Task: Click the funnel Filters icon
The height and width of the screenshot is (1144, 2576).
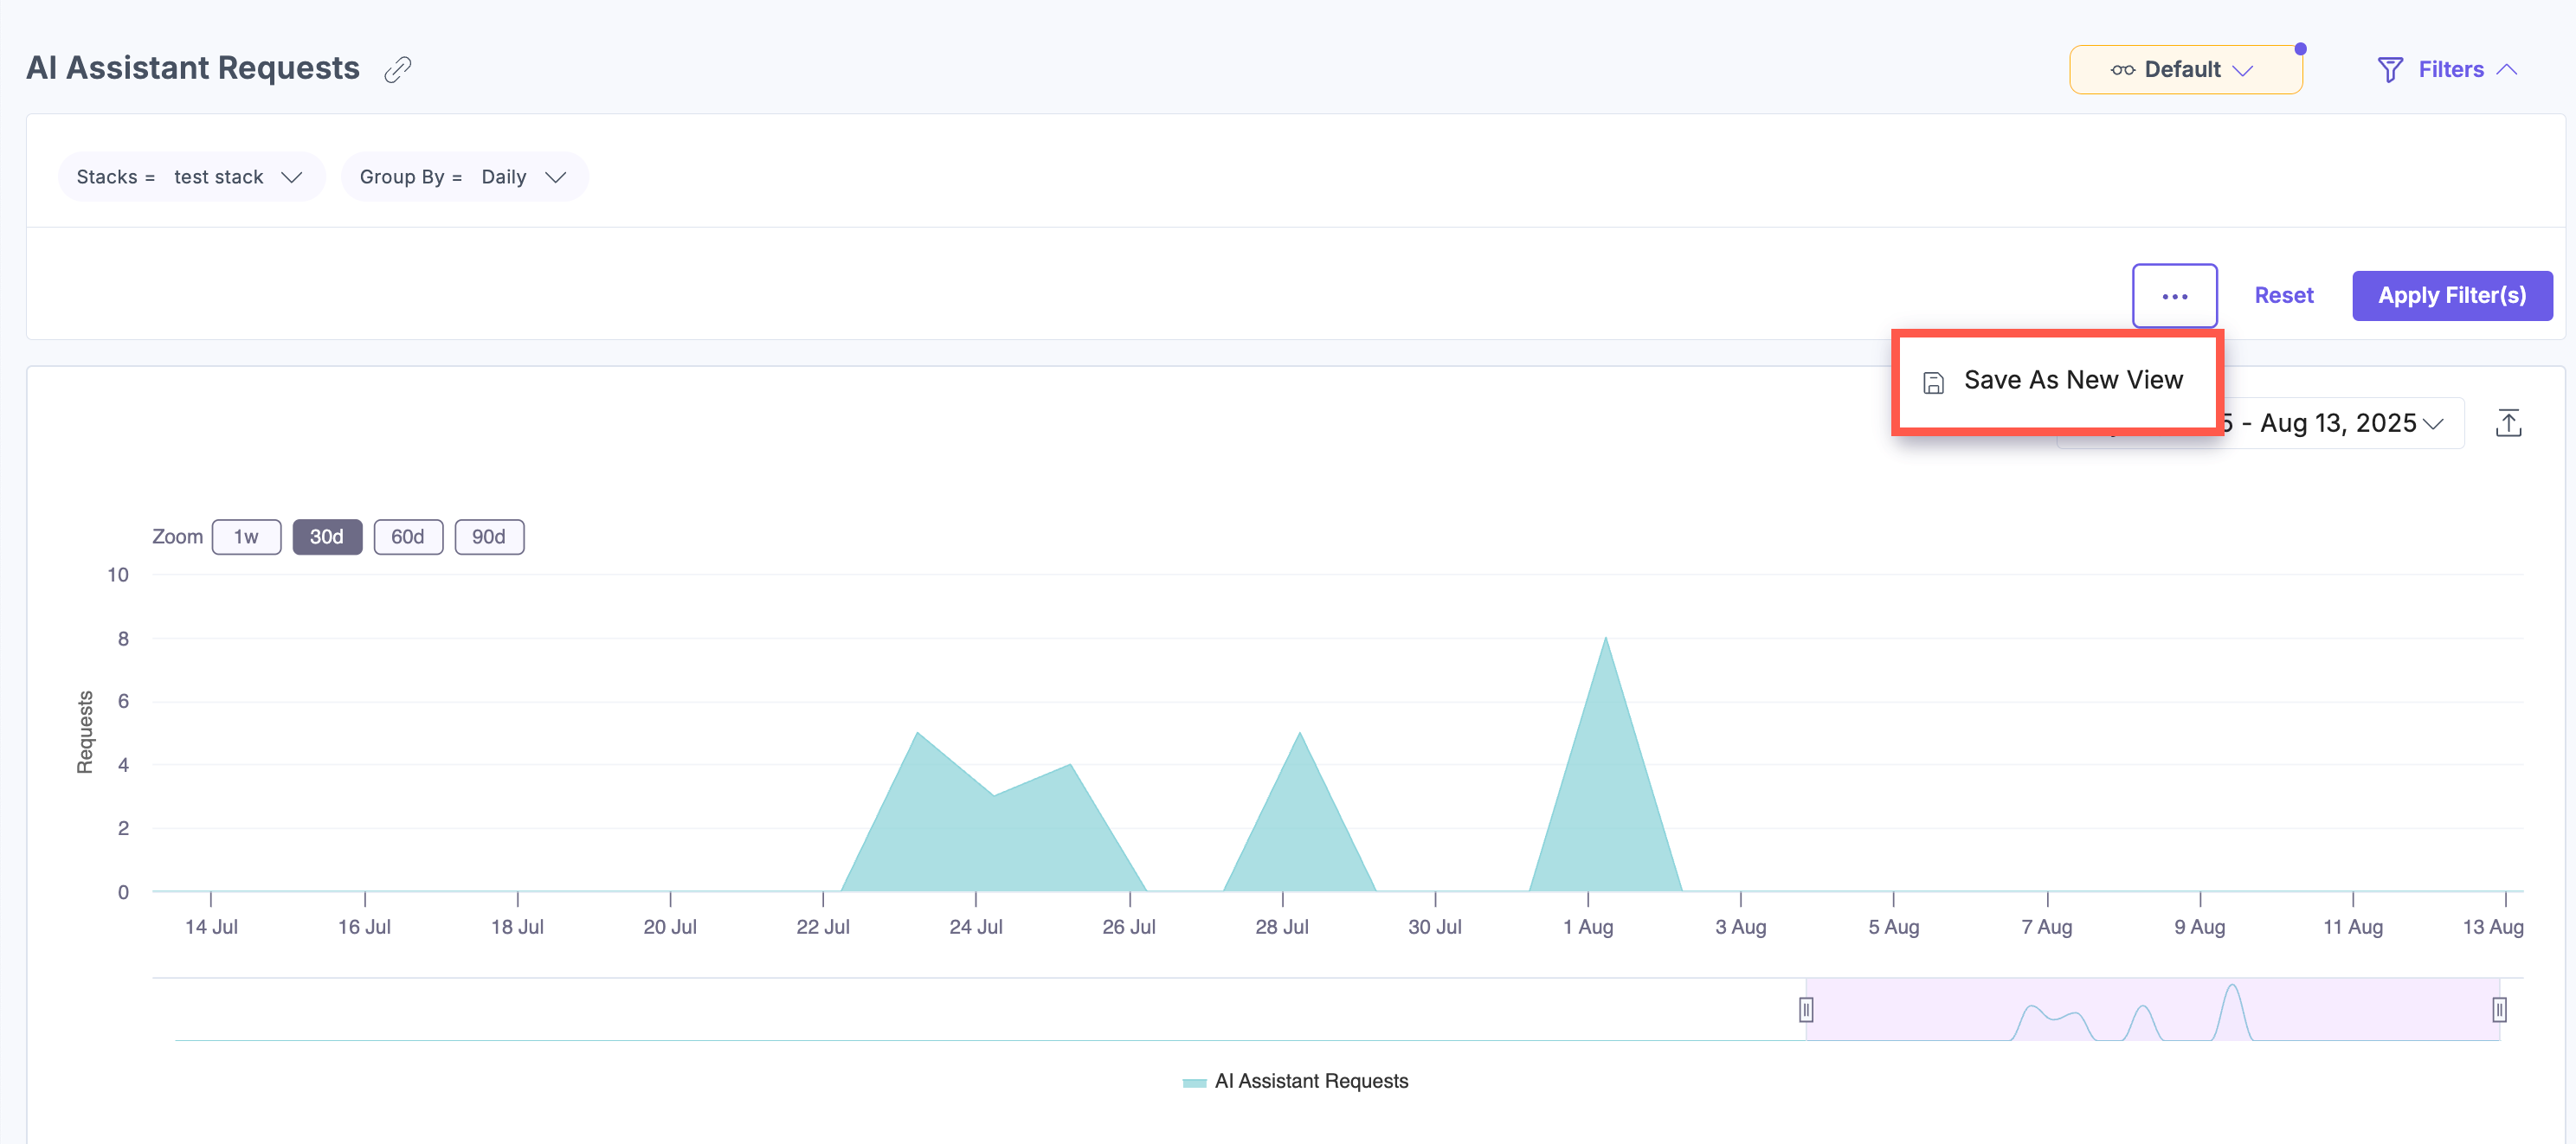Action: pos(2389,69)
